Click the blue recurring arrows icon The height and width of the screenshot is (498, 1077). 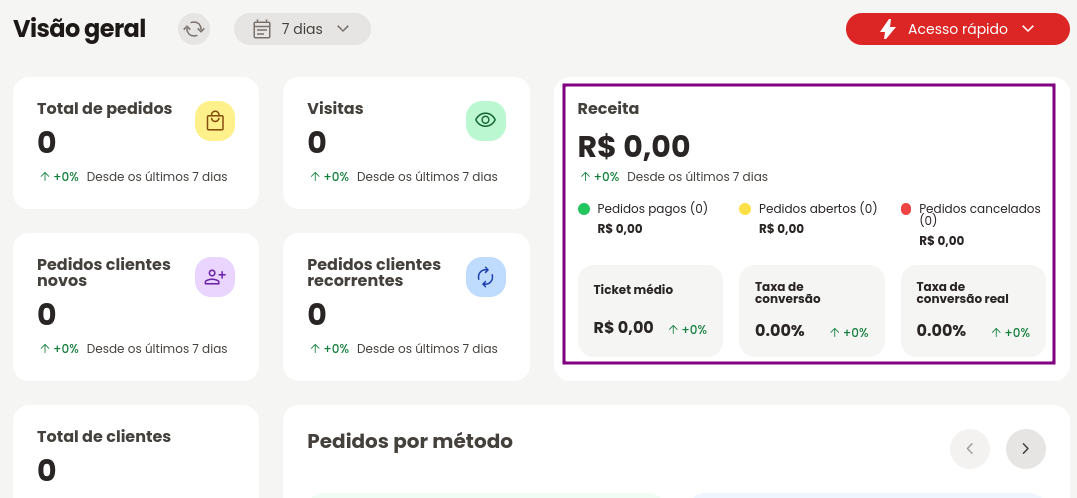(486, 277)
